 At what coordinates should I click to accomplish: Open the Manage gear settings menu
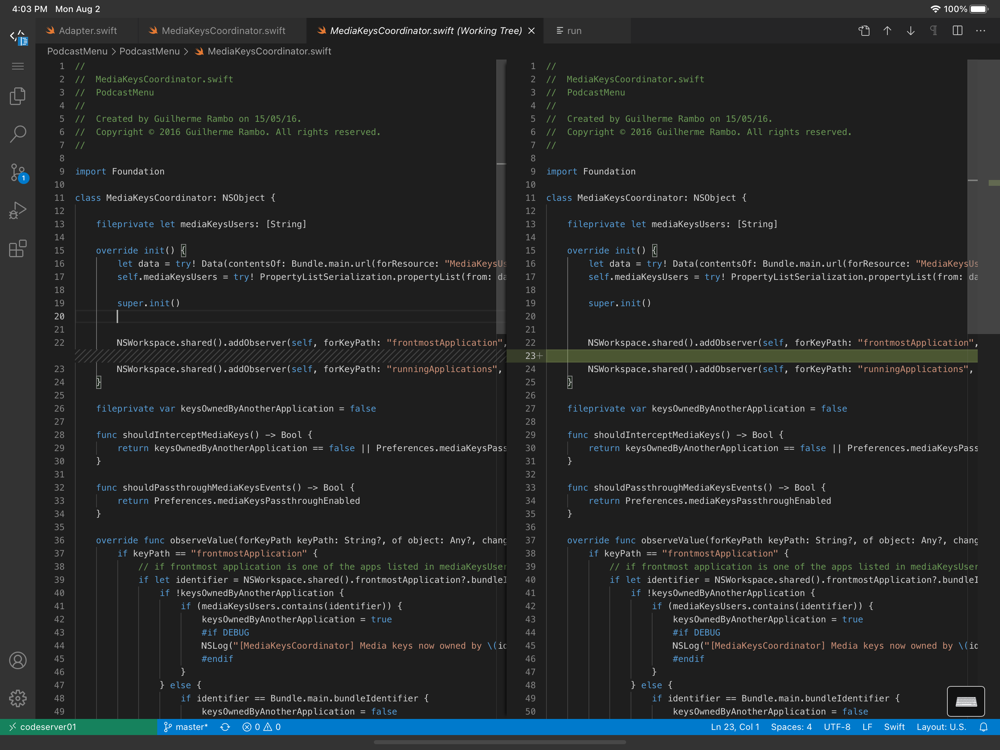[18, 698]
